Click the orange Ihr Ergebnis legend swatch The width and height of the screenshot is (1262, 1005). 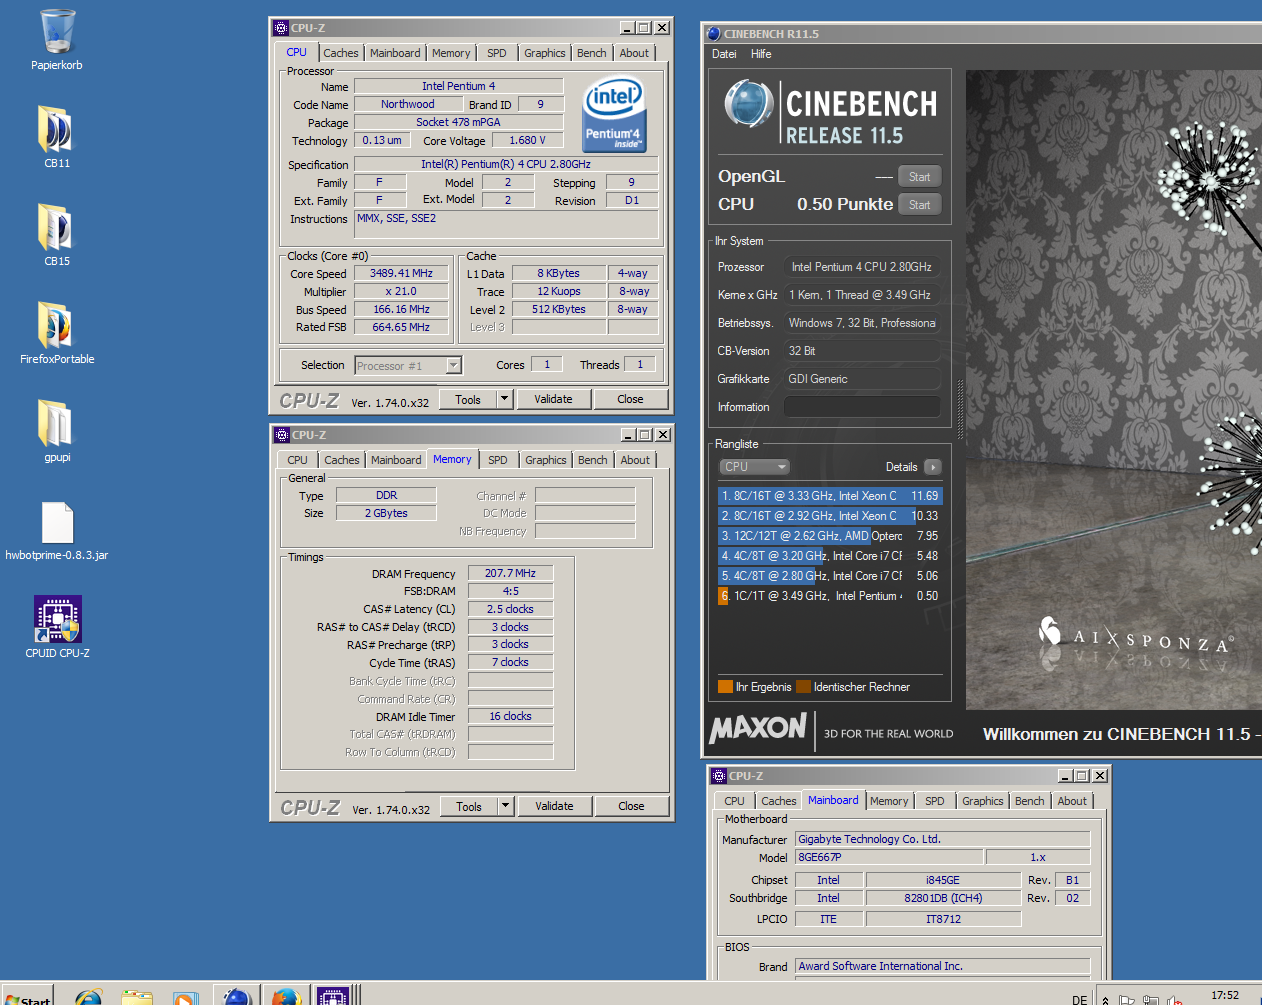click(726, 687)
